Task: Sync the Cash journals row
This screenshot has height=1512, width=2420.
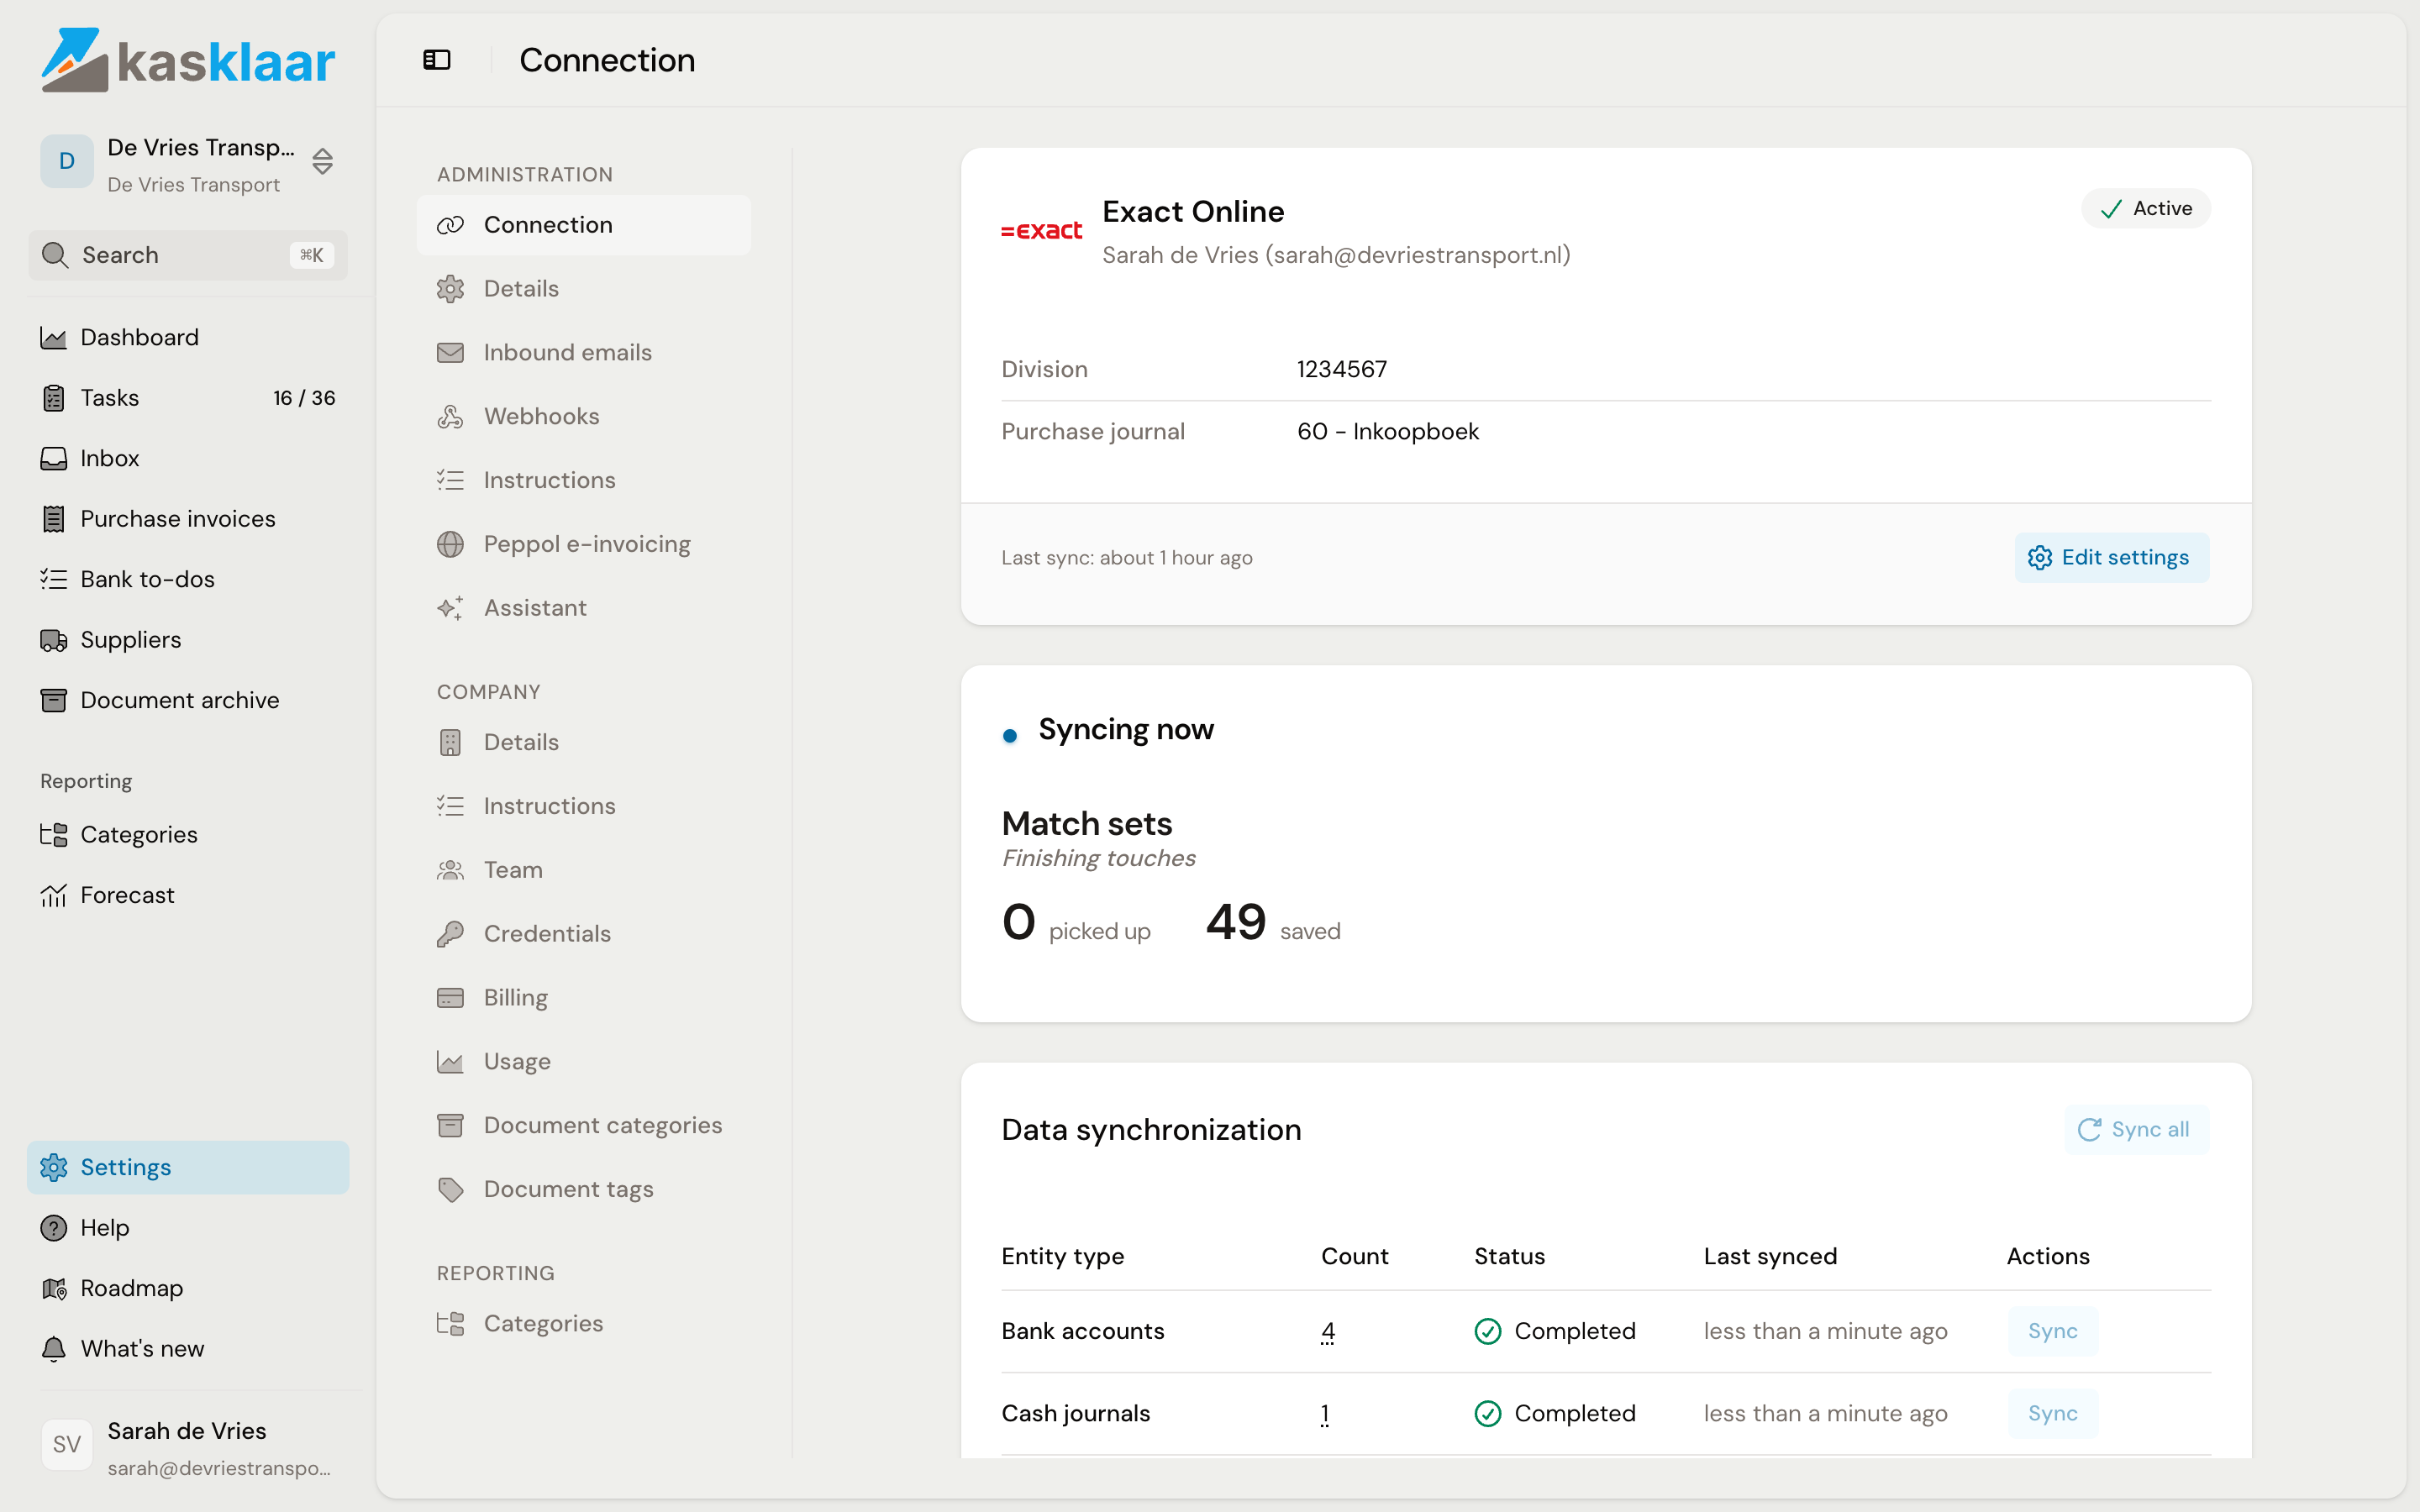Action: 2052,1414
